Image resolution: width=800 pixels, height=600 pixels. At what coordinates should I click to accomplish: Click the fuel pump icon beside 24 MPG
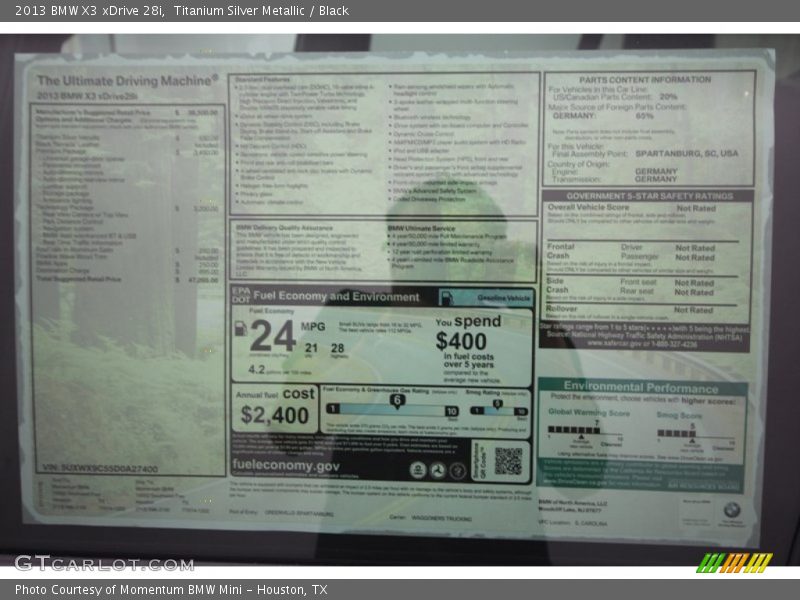tap(241, 328)
